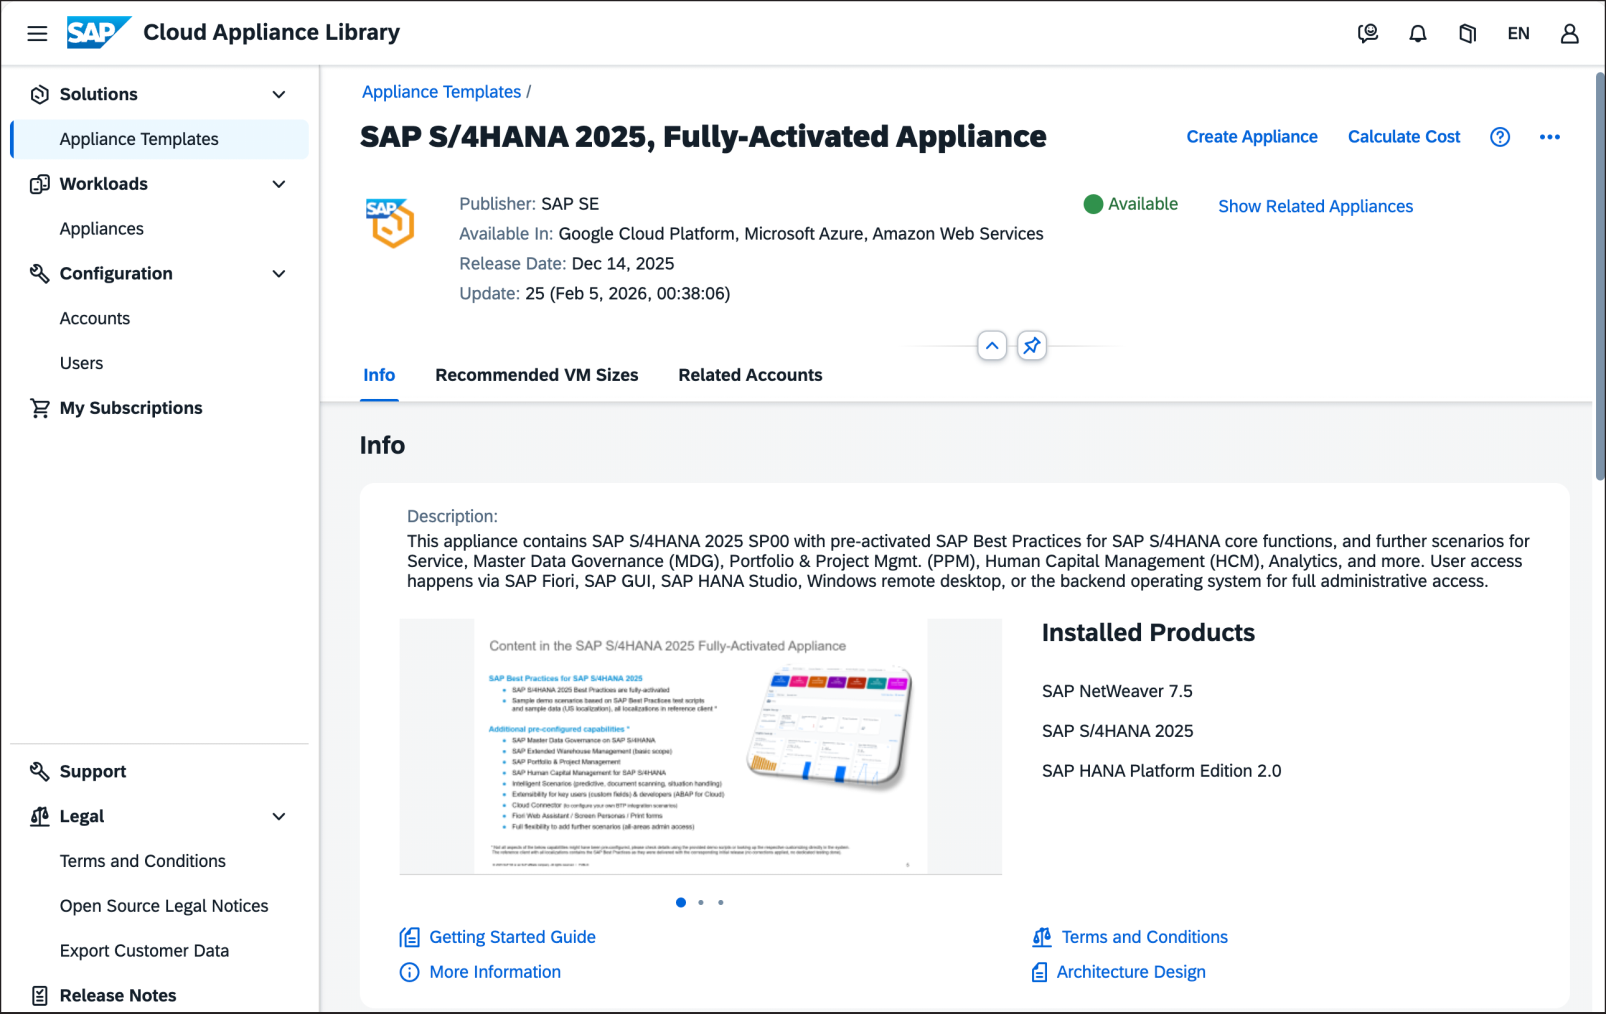Screen dimensions: 1606x1014
Task: Open the Getting Started Guide link
Action: (x=512, y=937)
